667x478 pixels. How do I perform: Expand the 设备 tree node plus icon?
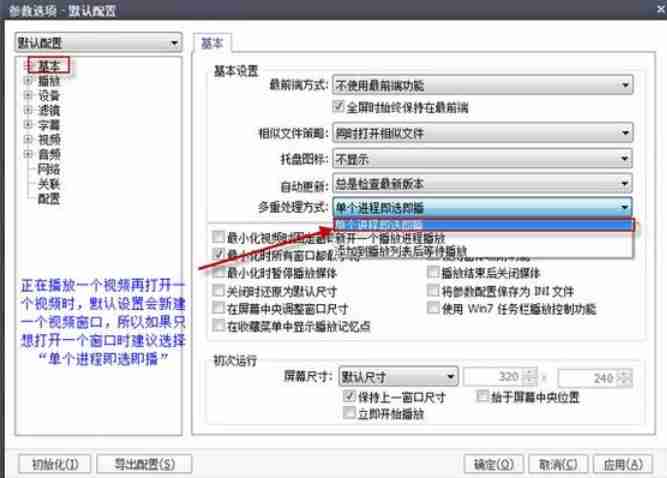[28, 95]
